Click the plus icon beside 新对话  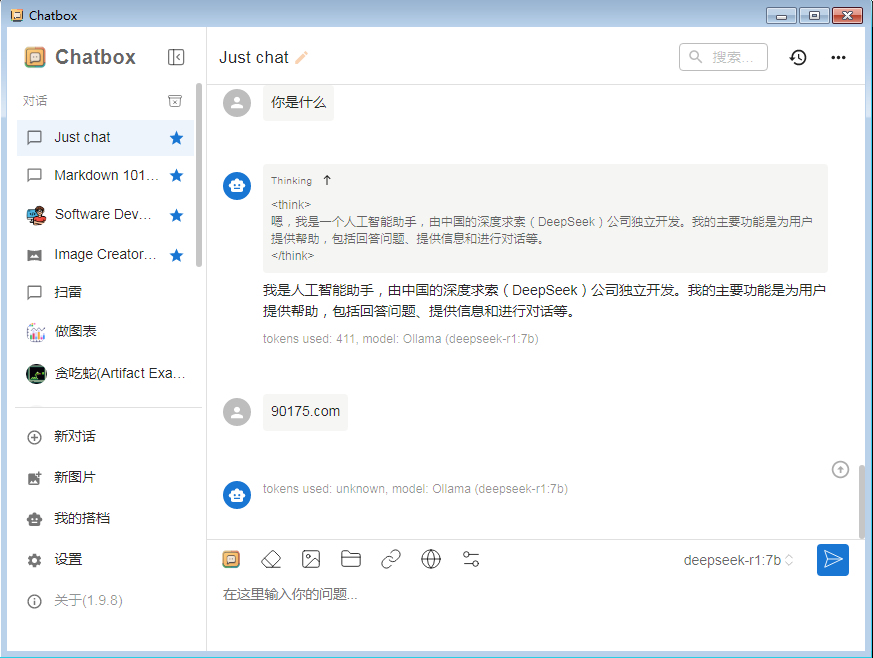(x=35, y=438)
